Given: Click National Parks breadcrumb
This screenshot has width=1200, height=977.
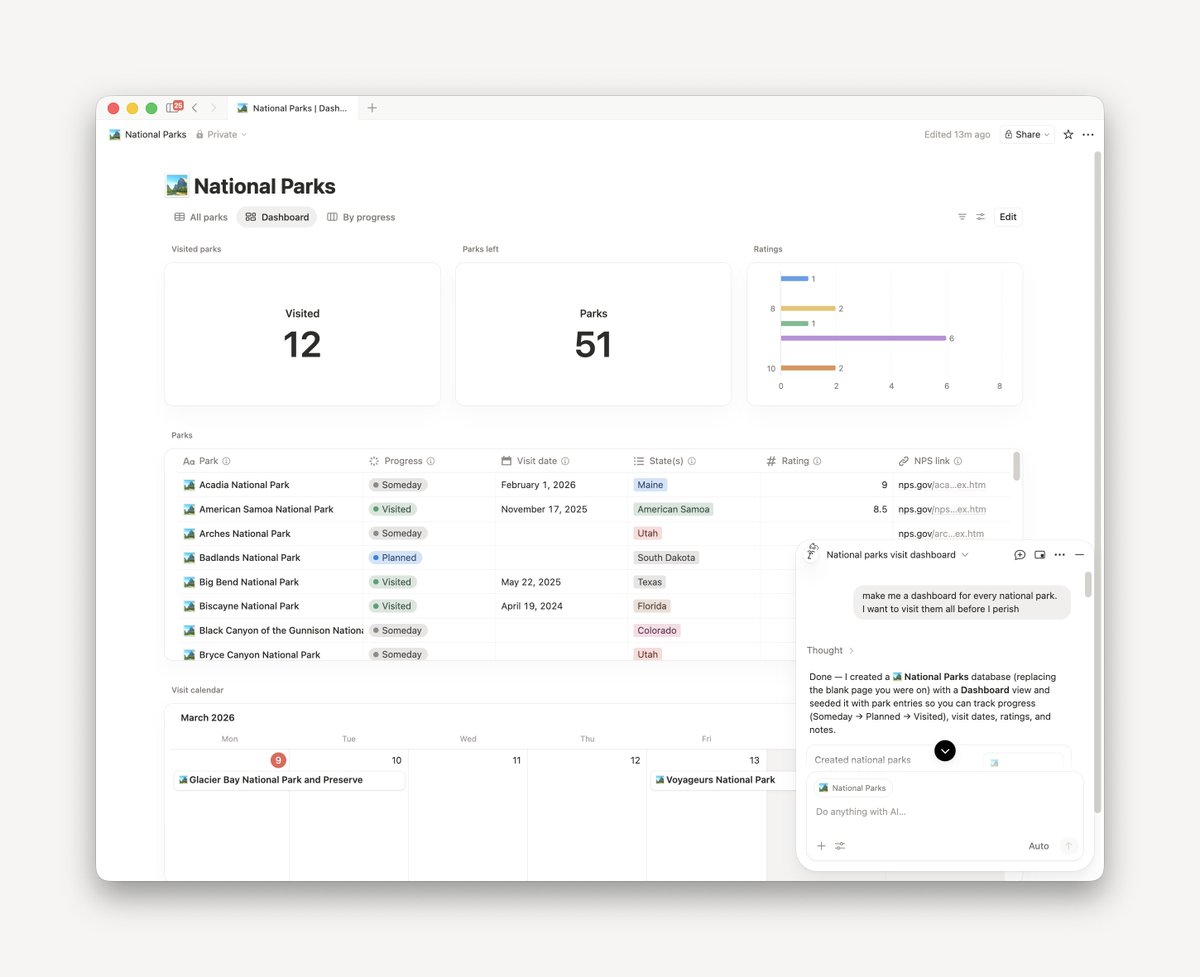Looking at the screenshot, I should pos(148,134).
